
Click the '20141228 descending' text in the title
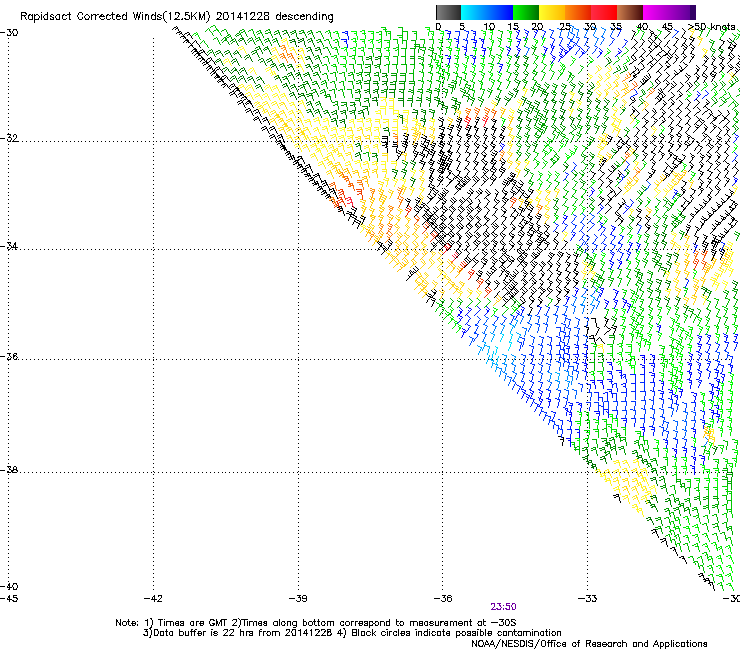[274, 17]
